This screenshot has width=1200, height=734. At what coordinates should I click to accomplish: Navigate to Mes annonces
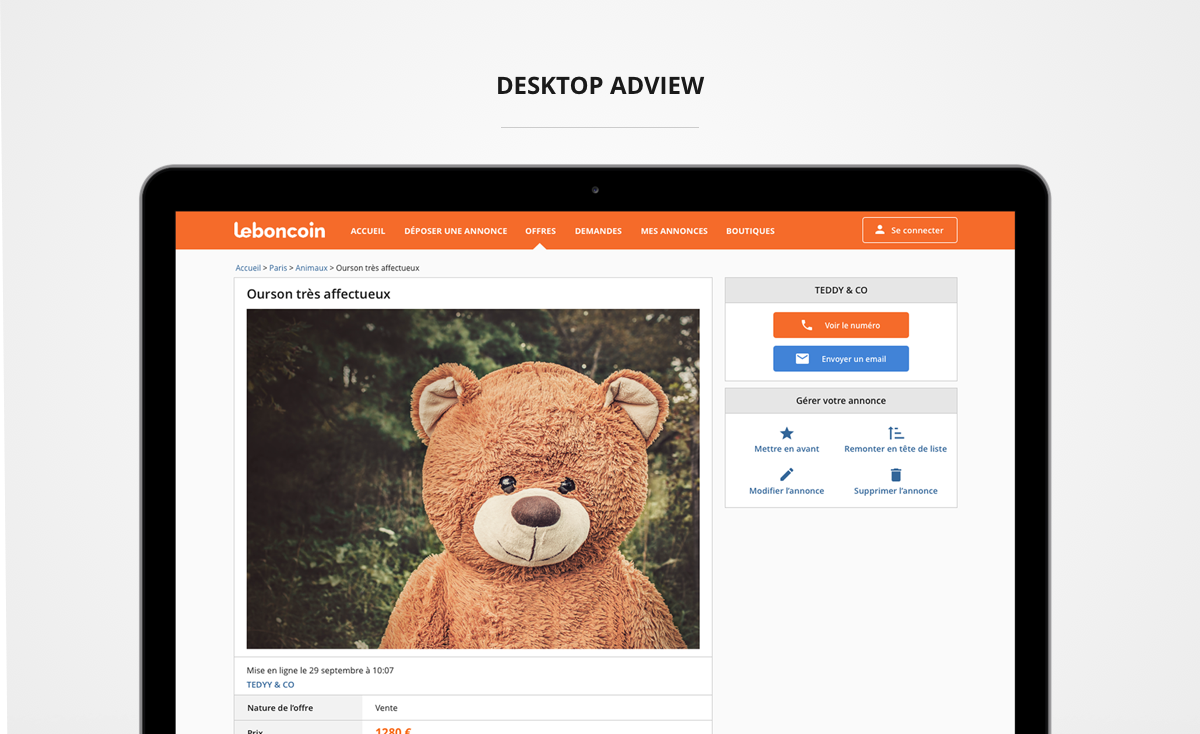click(674, 231)
